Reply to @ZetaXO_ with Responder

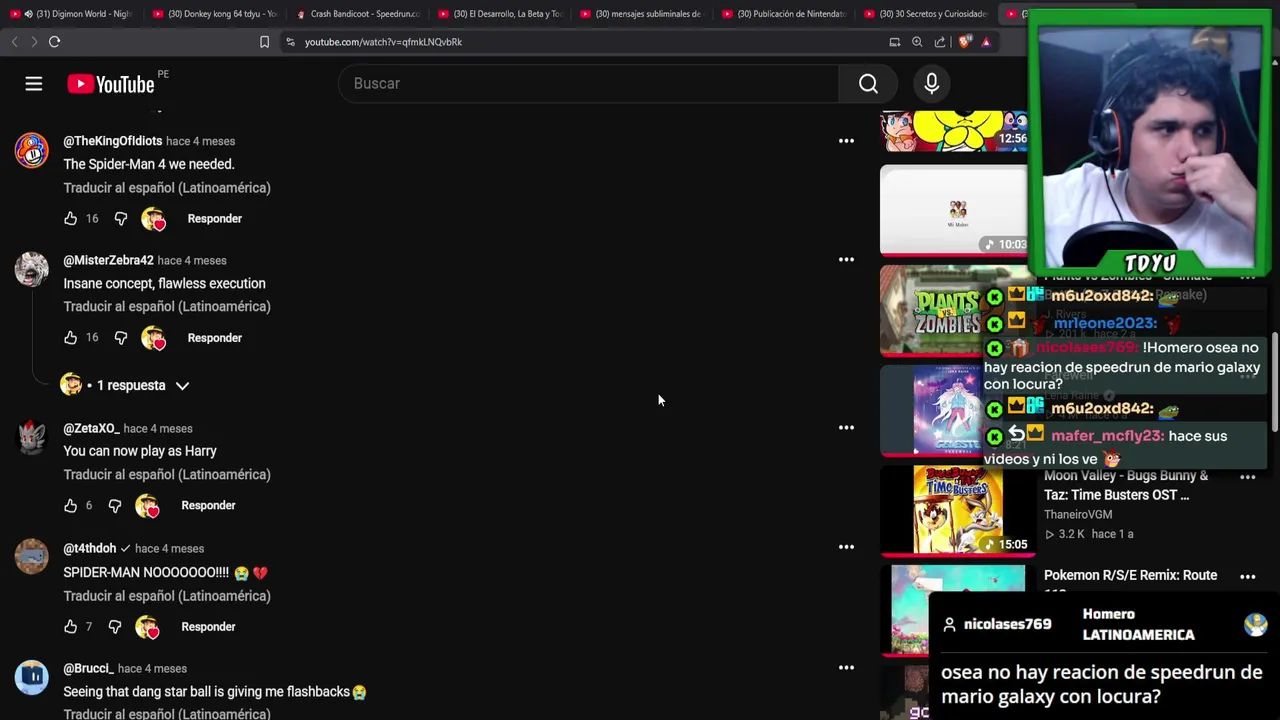(x=208, y=506)
